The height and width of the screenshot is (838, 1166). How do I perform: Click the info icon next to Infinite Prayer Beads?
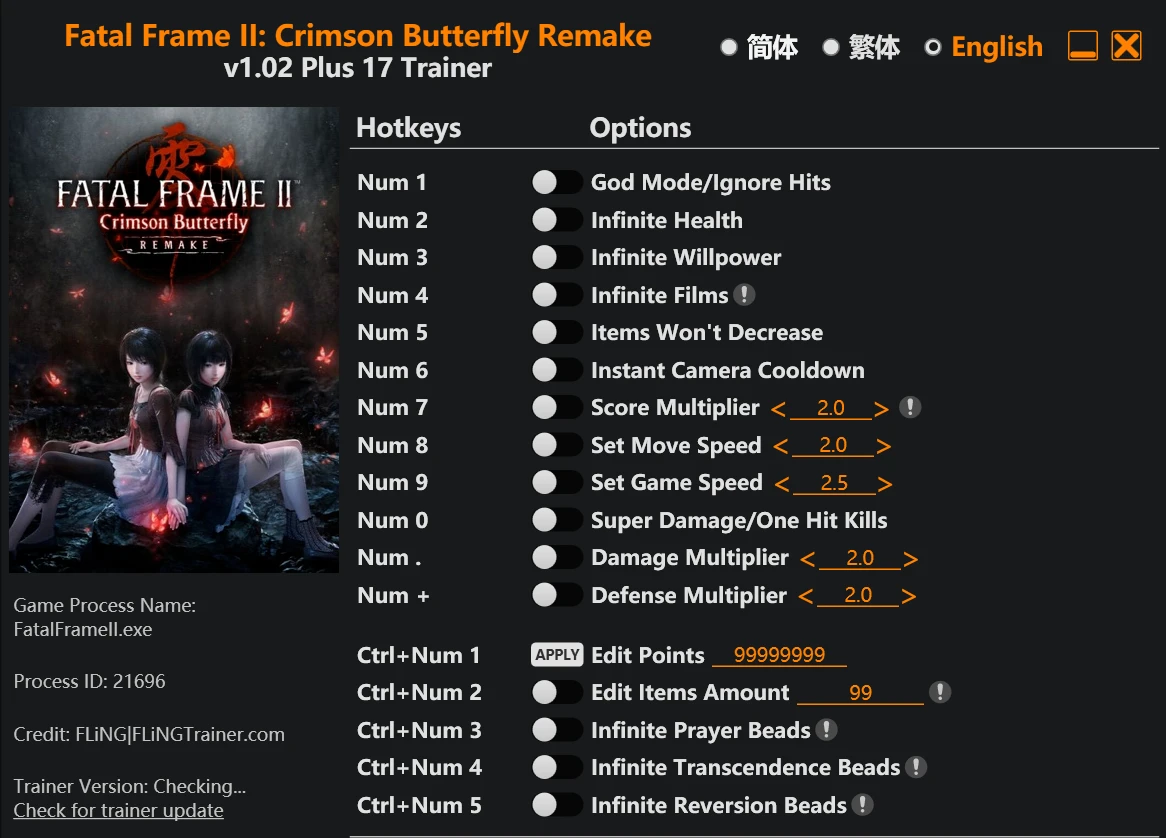(x=826, y=730)
